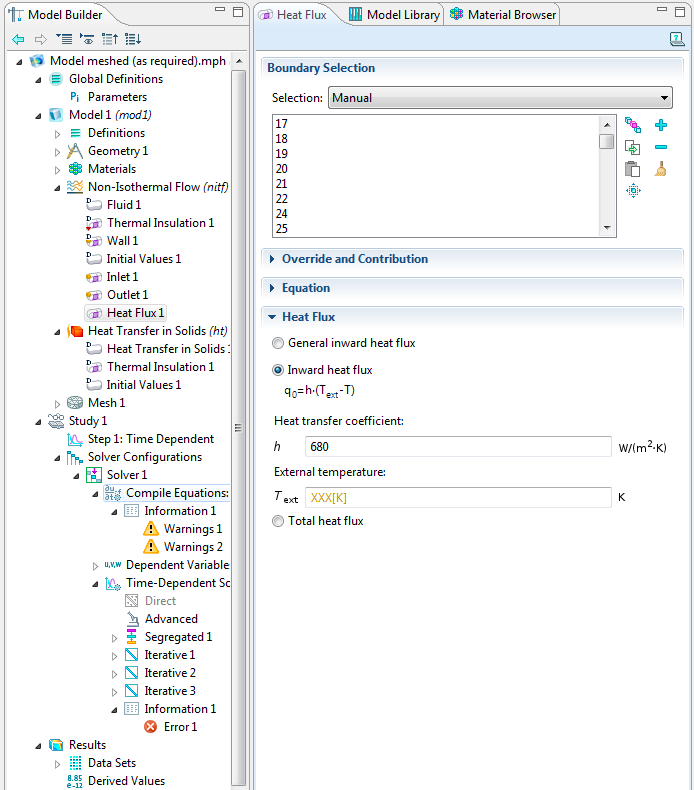Click the Add to Selection plus icon
The height and width of the screenshot is (790, 694).
point(660,125)
